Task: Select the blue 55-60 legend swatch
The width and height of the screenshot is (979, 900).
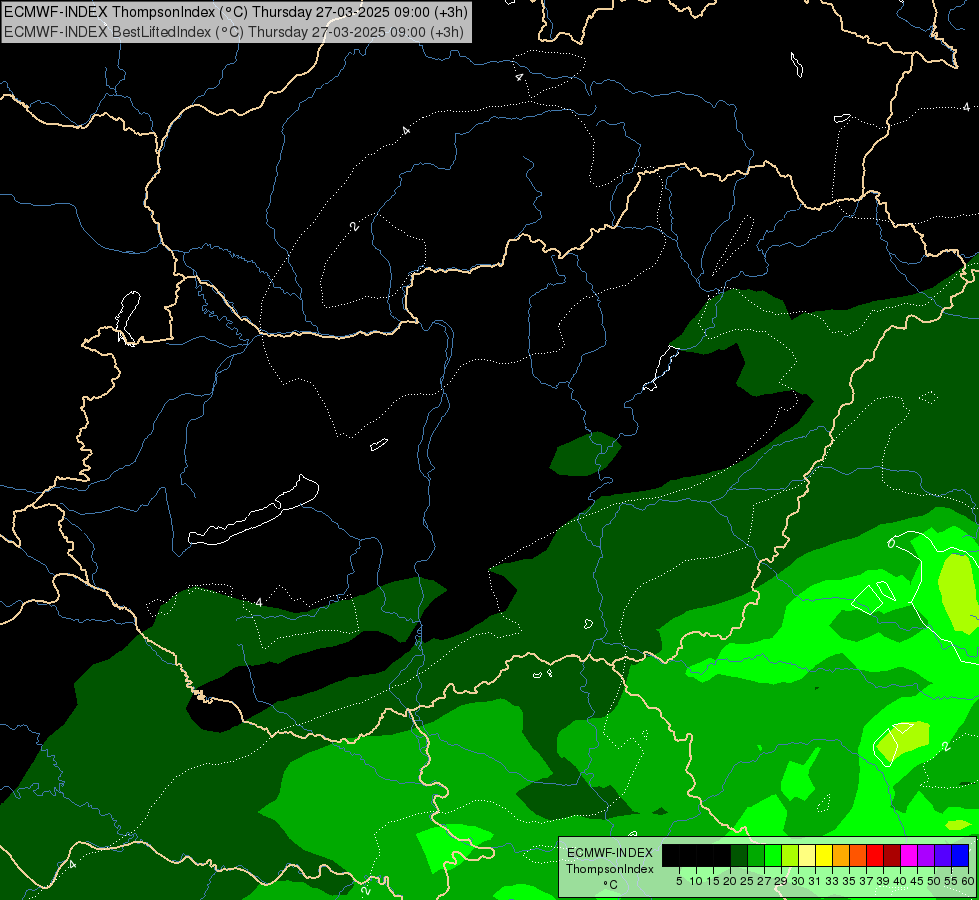Action: (x=960, y=855)
